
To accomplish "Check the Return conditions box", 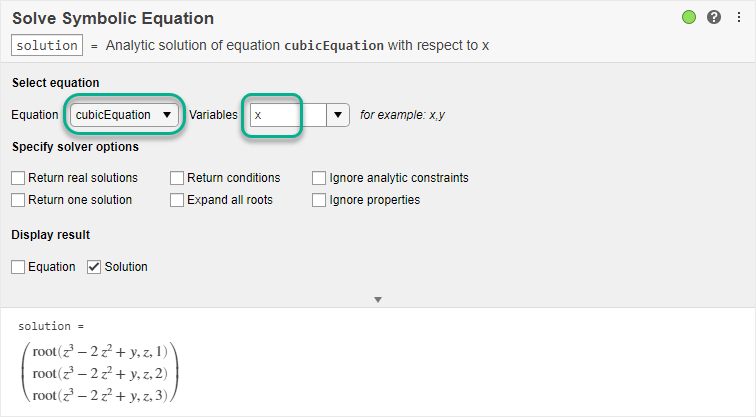I will click(x=177, y=178).
